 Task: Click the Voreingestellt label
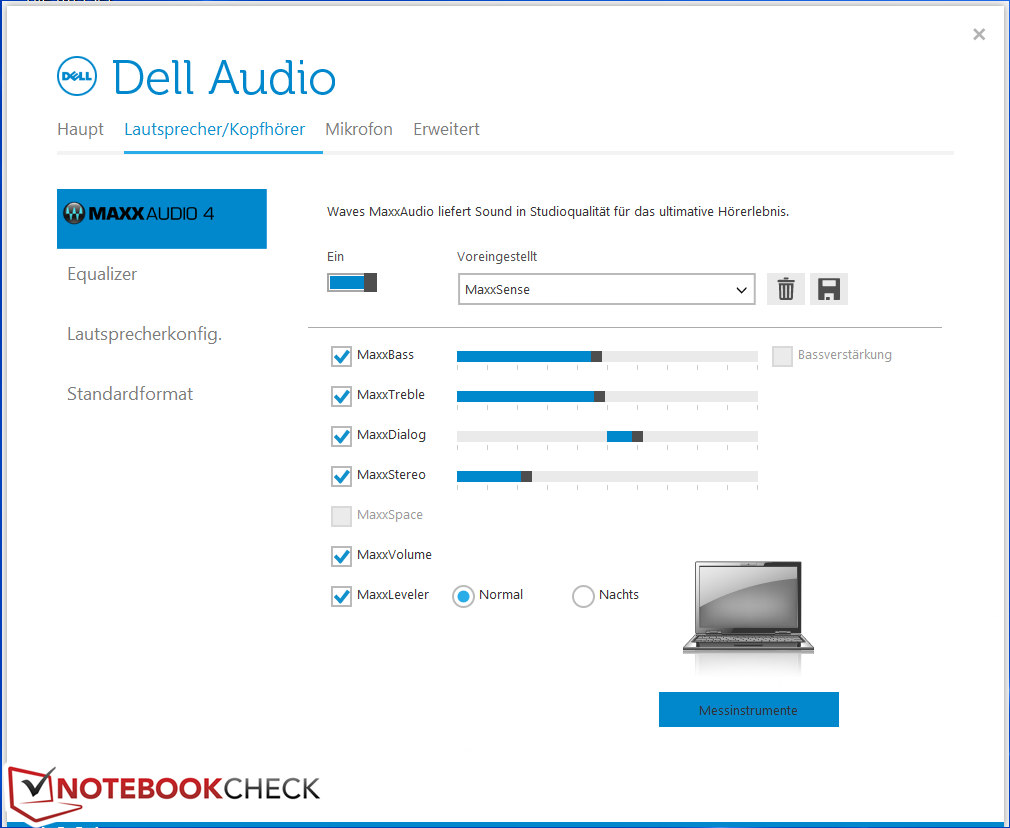(497, 256)
